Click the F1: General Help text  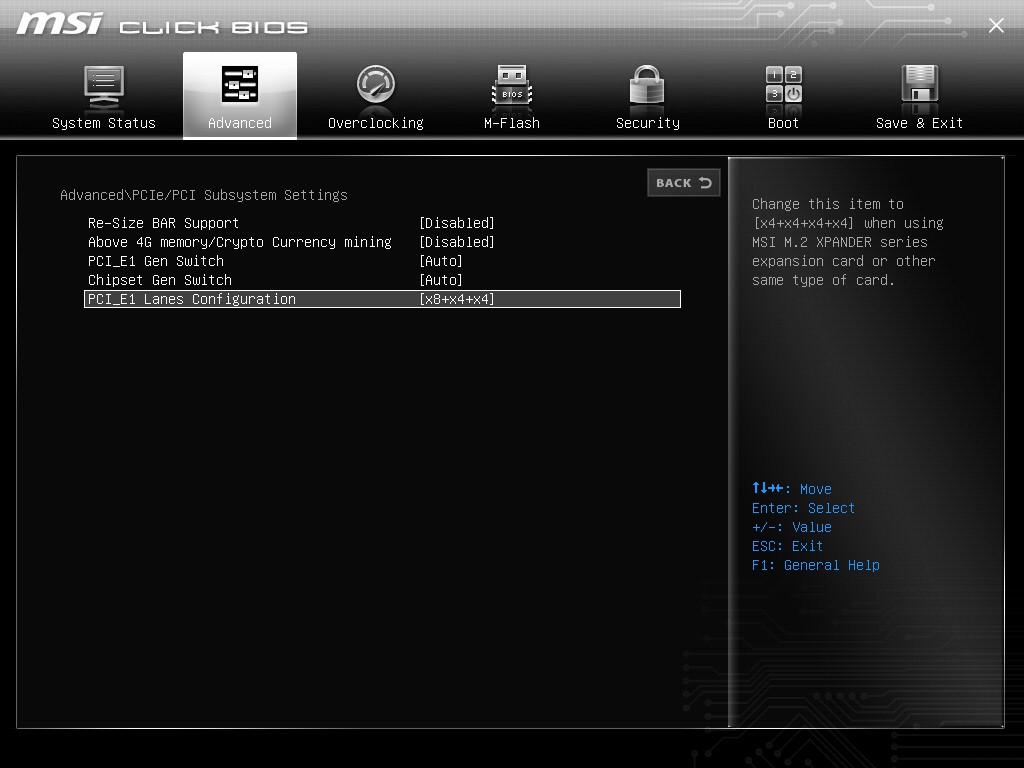[x=816, y=565]
